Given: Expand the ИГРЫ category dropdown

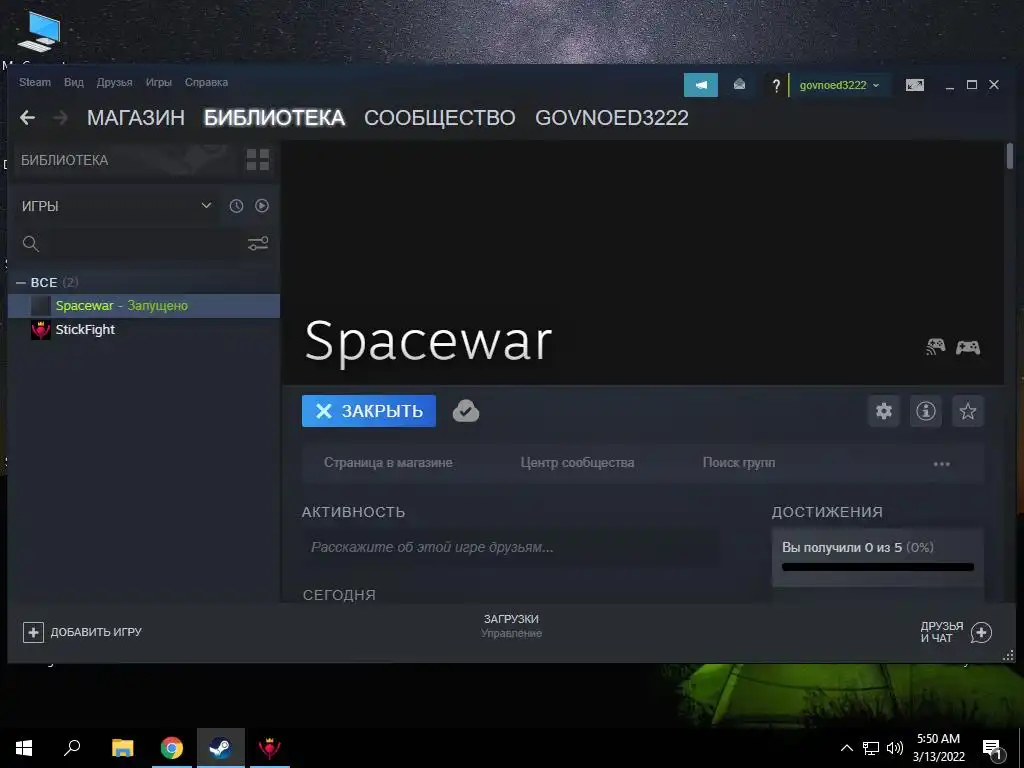Looking at the screenshot, I should click(x=116, y=206).
